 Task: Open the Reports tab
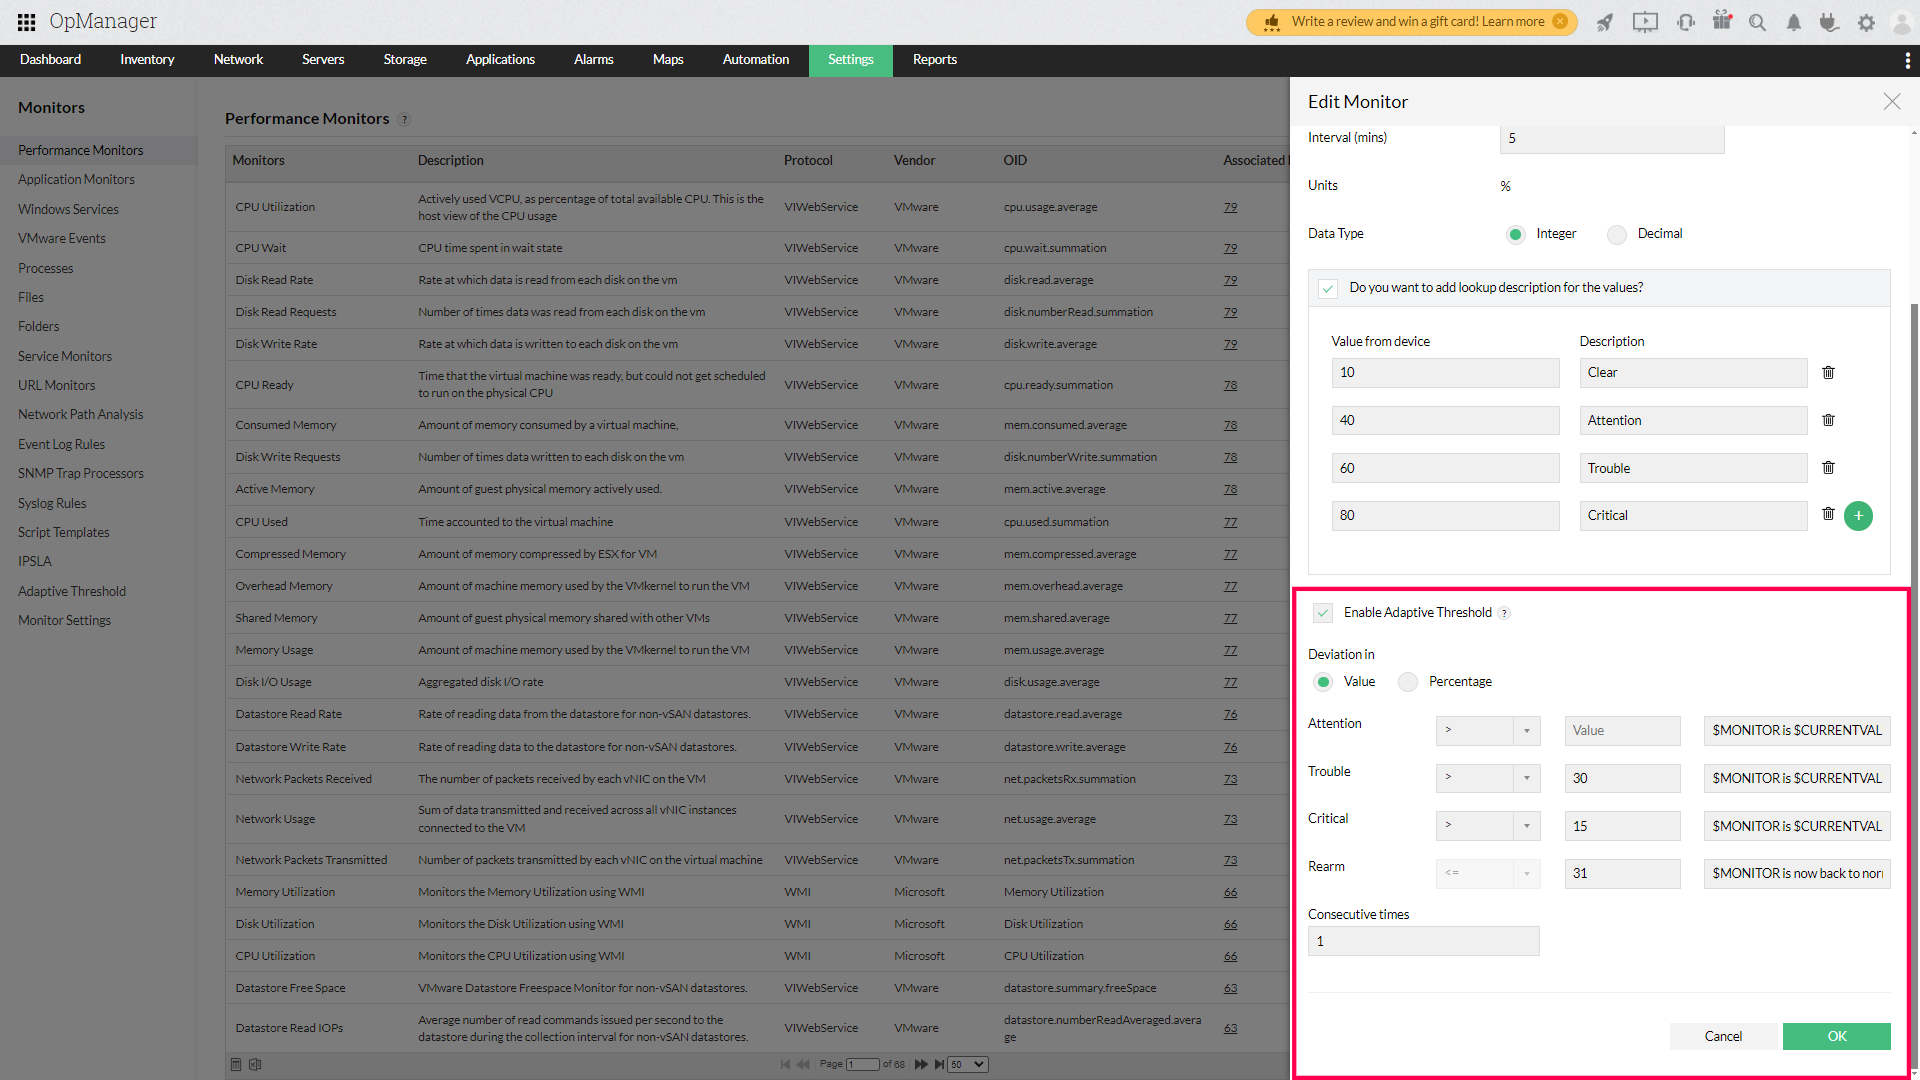[x=934, y=60]
